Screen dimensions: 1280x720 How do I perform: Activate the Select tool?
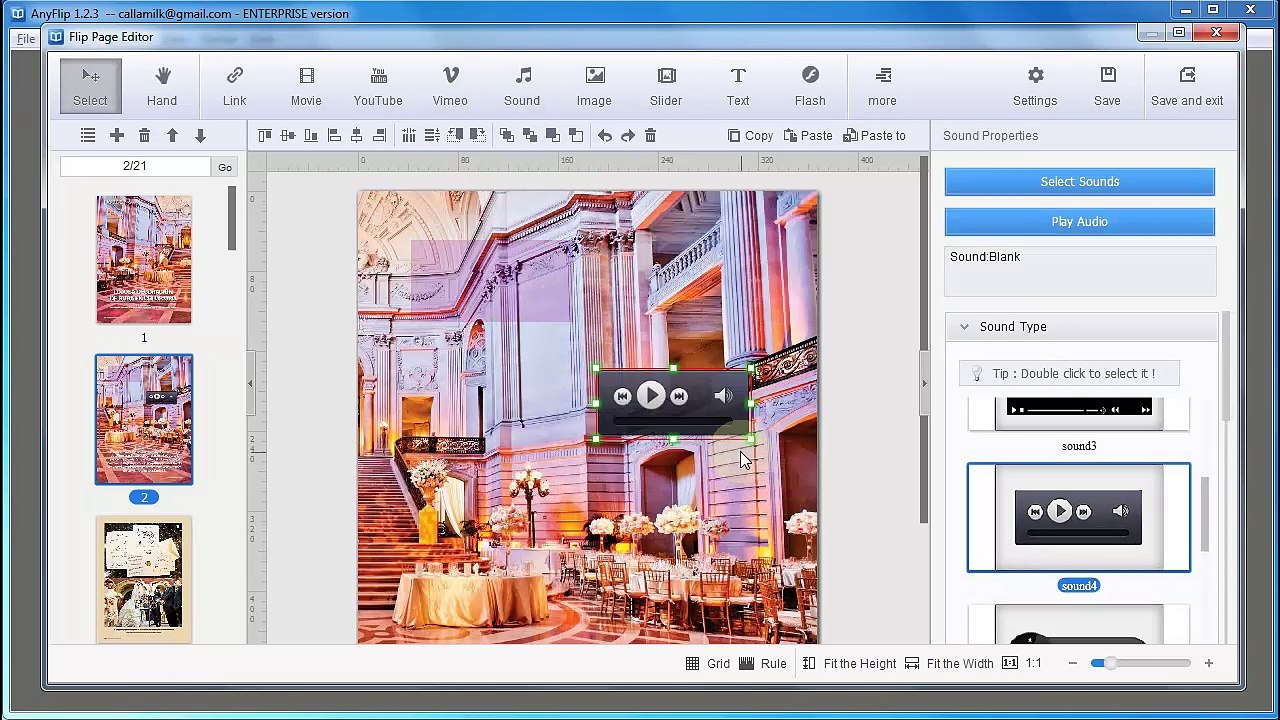tap(90, 86)
